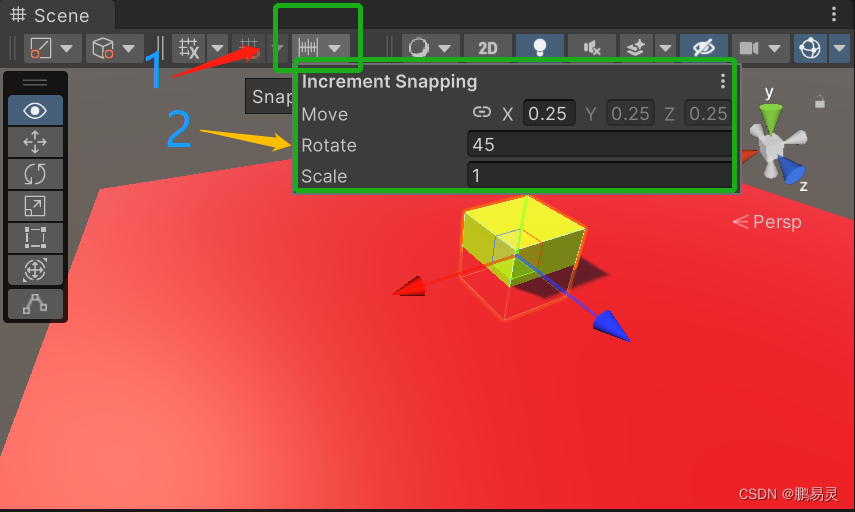
Task: Click the Scale label
Action: (324, 177)
